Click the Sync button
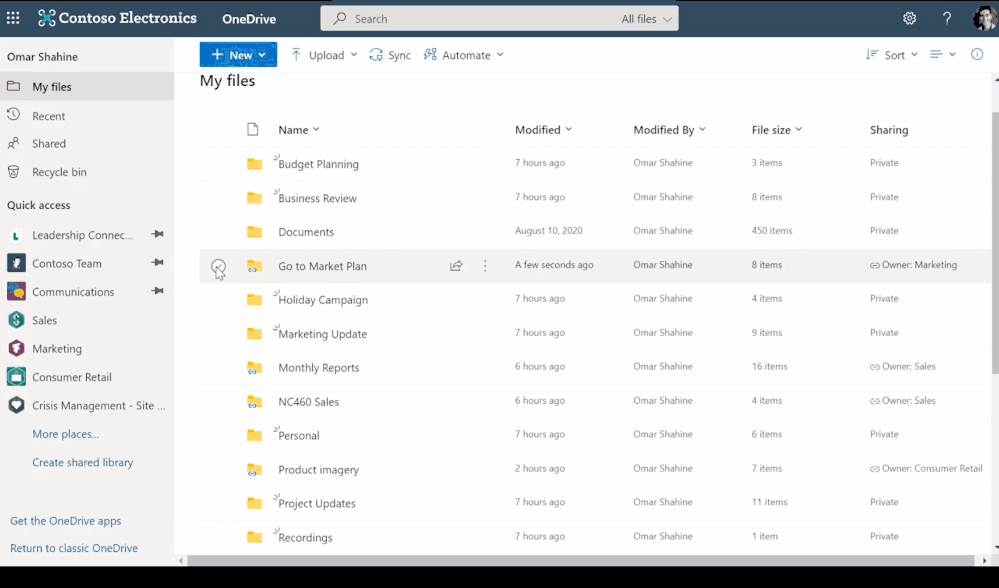Screen dimensions: 999x588 391,55
